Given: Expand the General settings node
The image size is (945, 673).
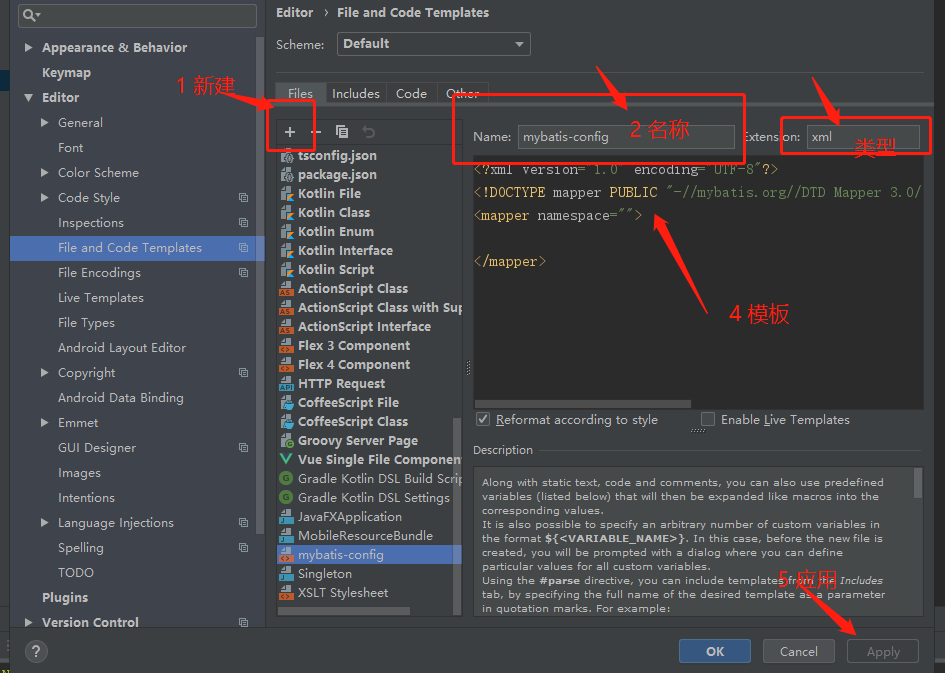Looking at the screenshot, I should pos(44,122).
